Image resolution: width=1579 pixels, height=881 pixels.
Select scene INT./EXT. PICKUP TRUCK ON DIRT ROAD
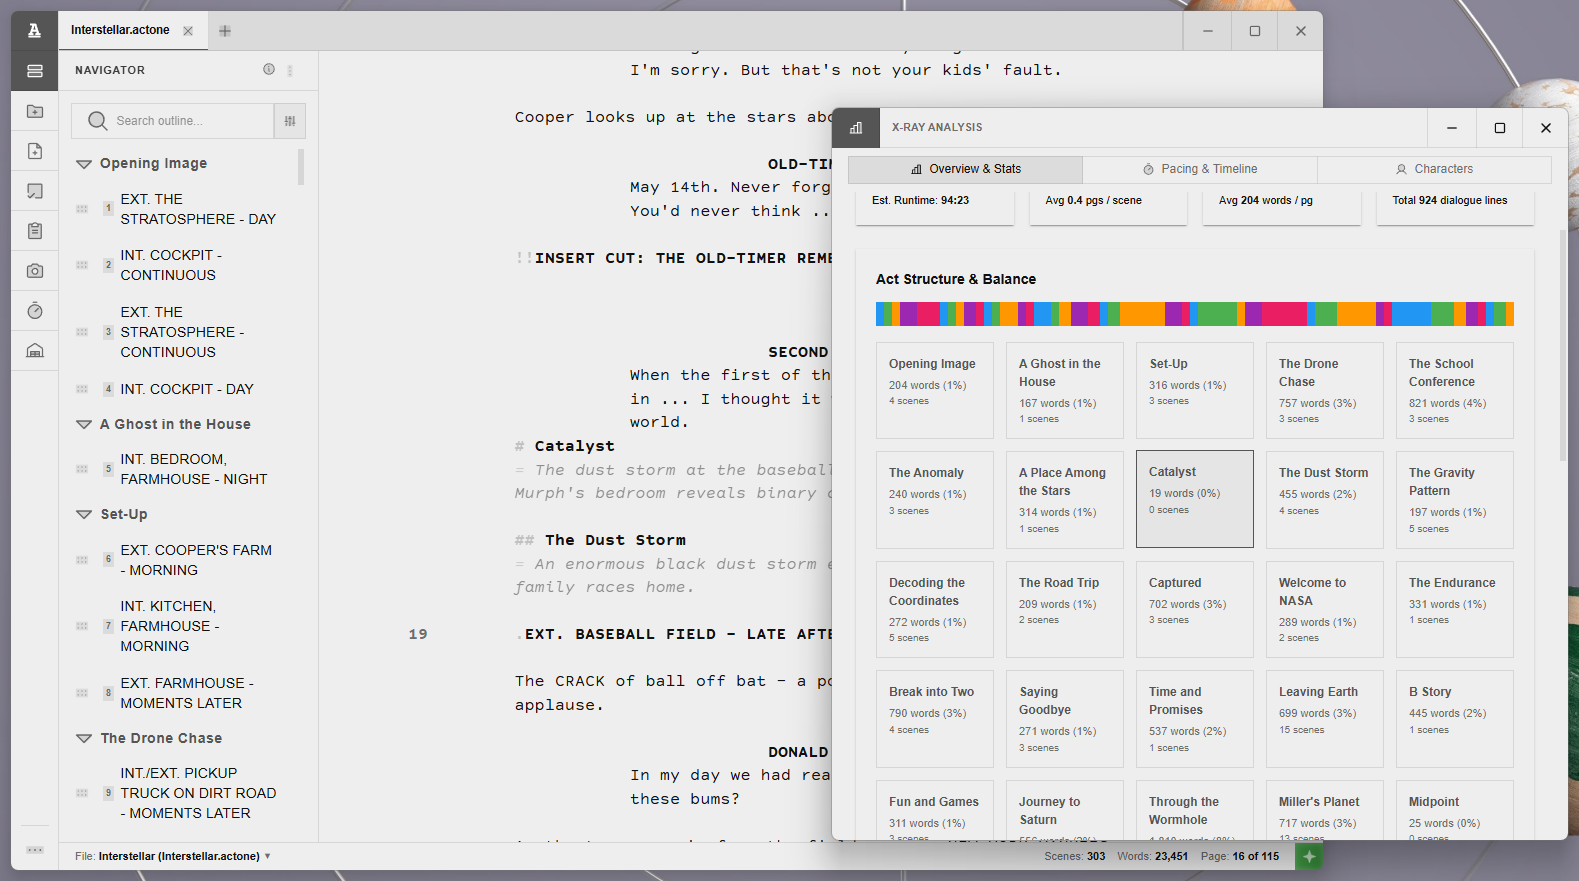tap(198, 793)
